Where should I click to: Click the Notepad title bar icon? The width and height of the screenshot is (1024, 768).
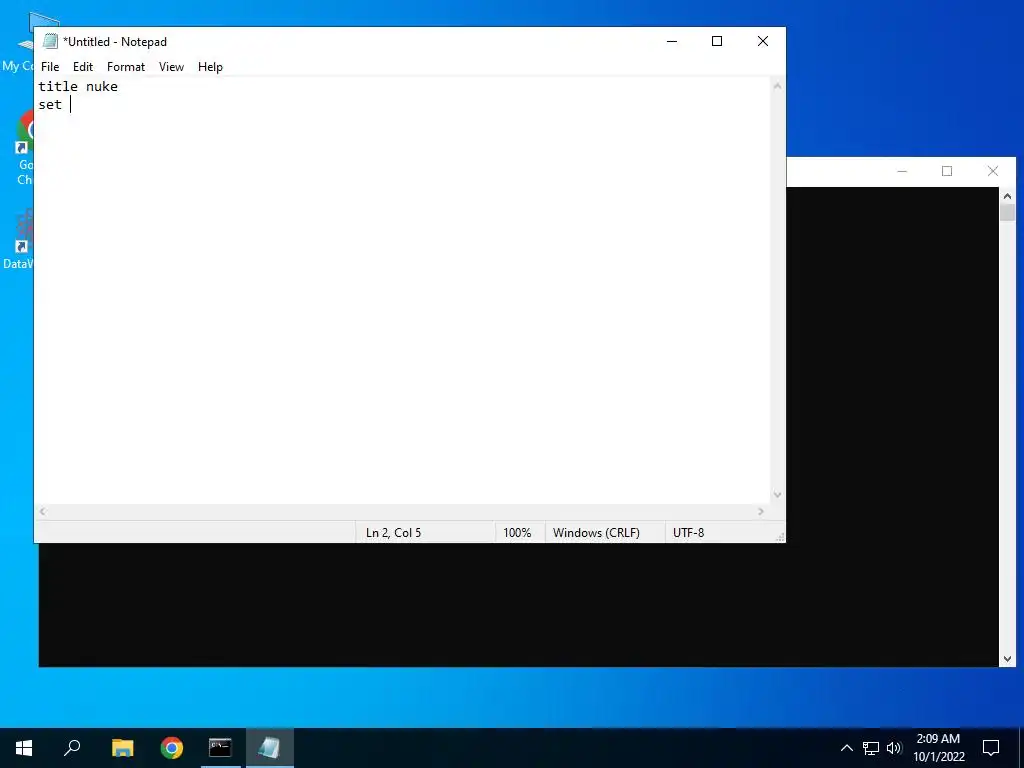50,41
